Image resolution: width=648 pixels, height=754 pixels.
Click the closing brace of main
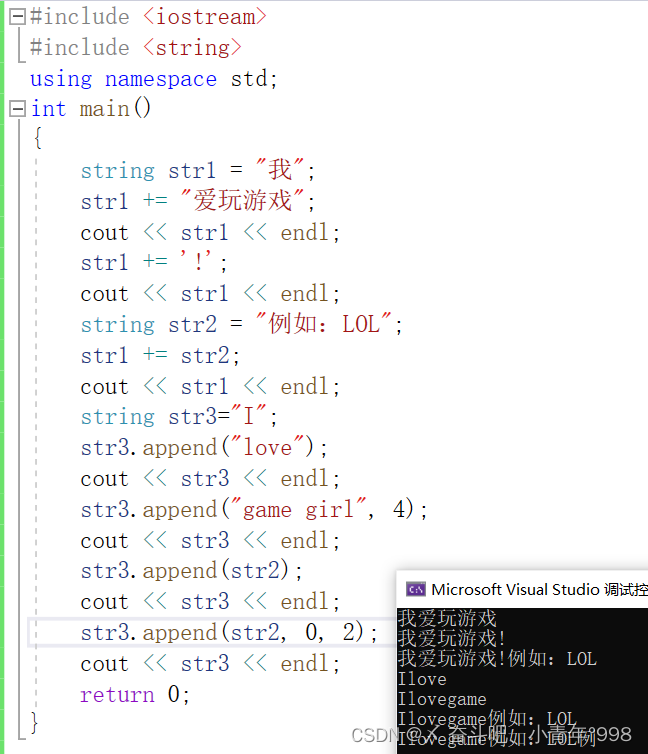tap(34, 722)
